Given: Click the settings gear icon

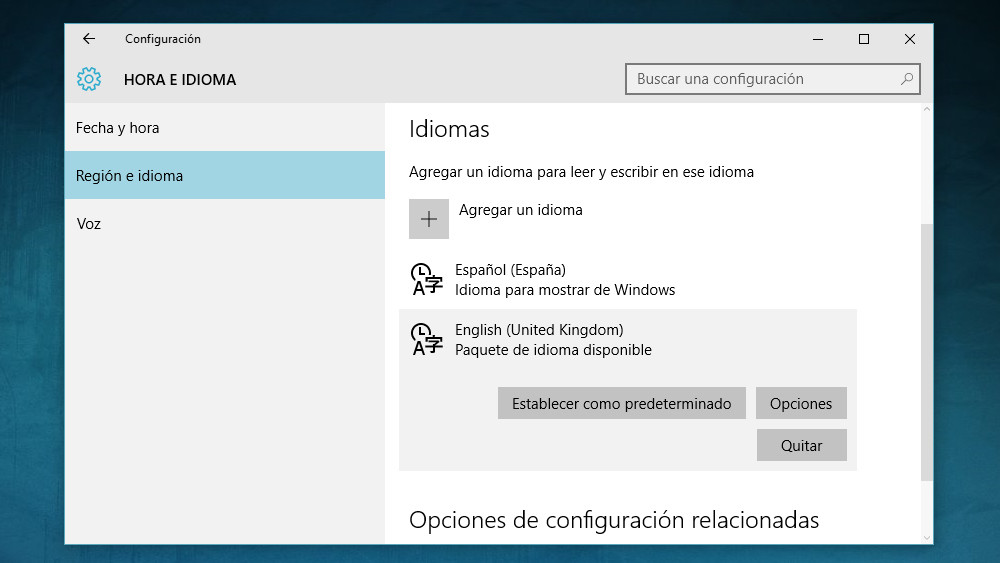Looking at the screenshot, I should pyautogui.click(x=89, y=79).
